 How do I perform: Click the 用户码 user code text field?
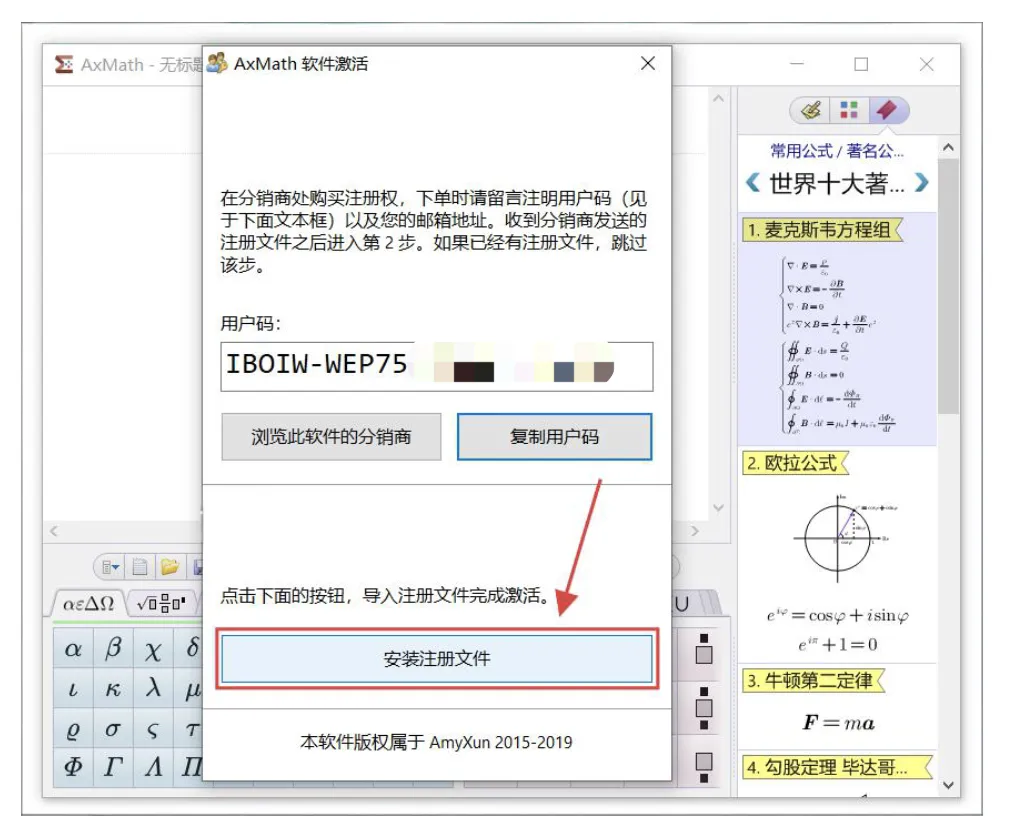pos(437,366)
